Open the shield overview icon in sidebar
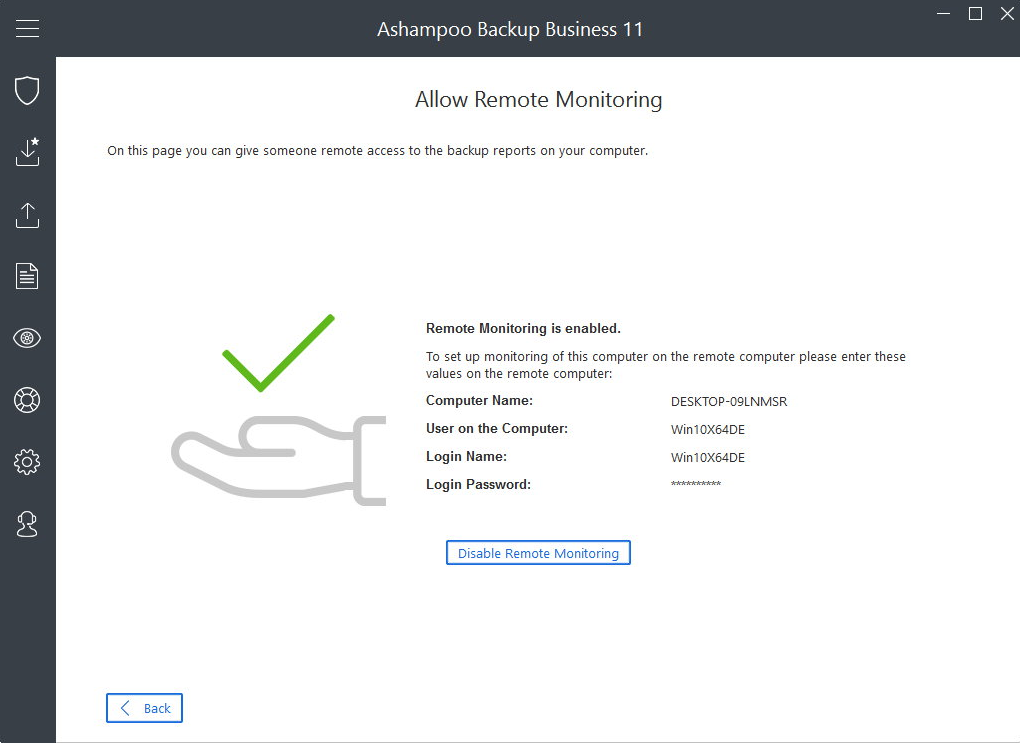Image resolution: width=1020 pixels, height=743 pixels. point(27,90)
